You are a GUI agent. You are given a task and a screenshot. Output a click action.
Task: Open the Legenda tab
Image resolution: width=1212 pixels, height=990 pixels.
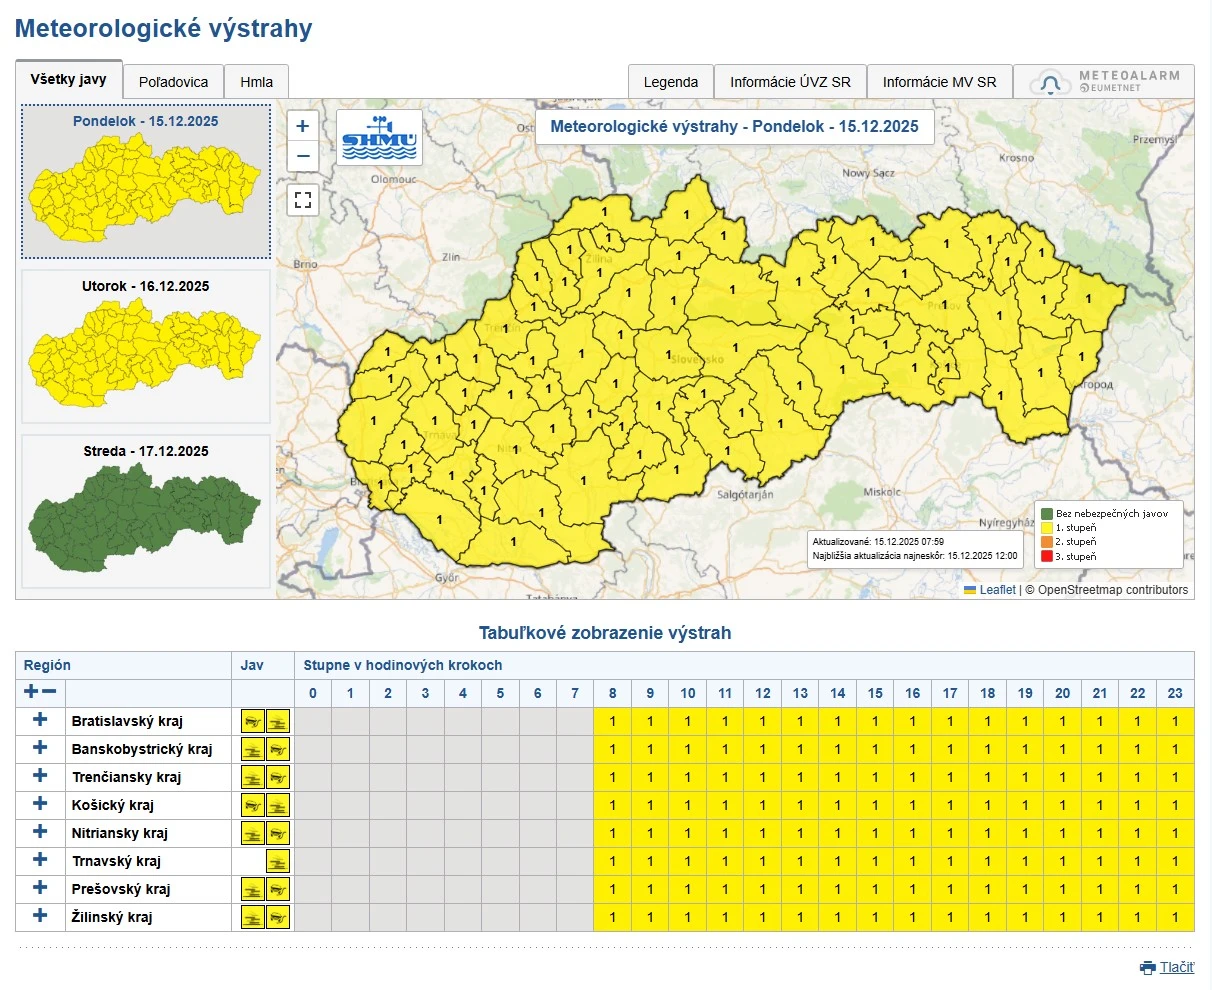point(670,82)
